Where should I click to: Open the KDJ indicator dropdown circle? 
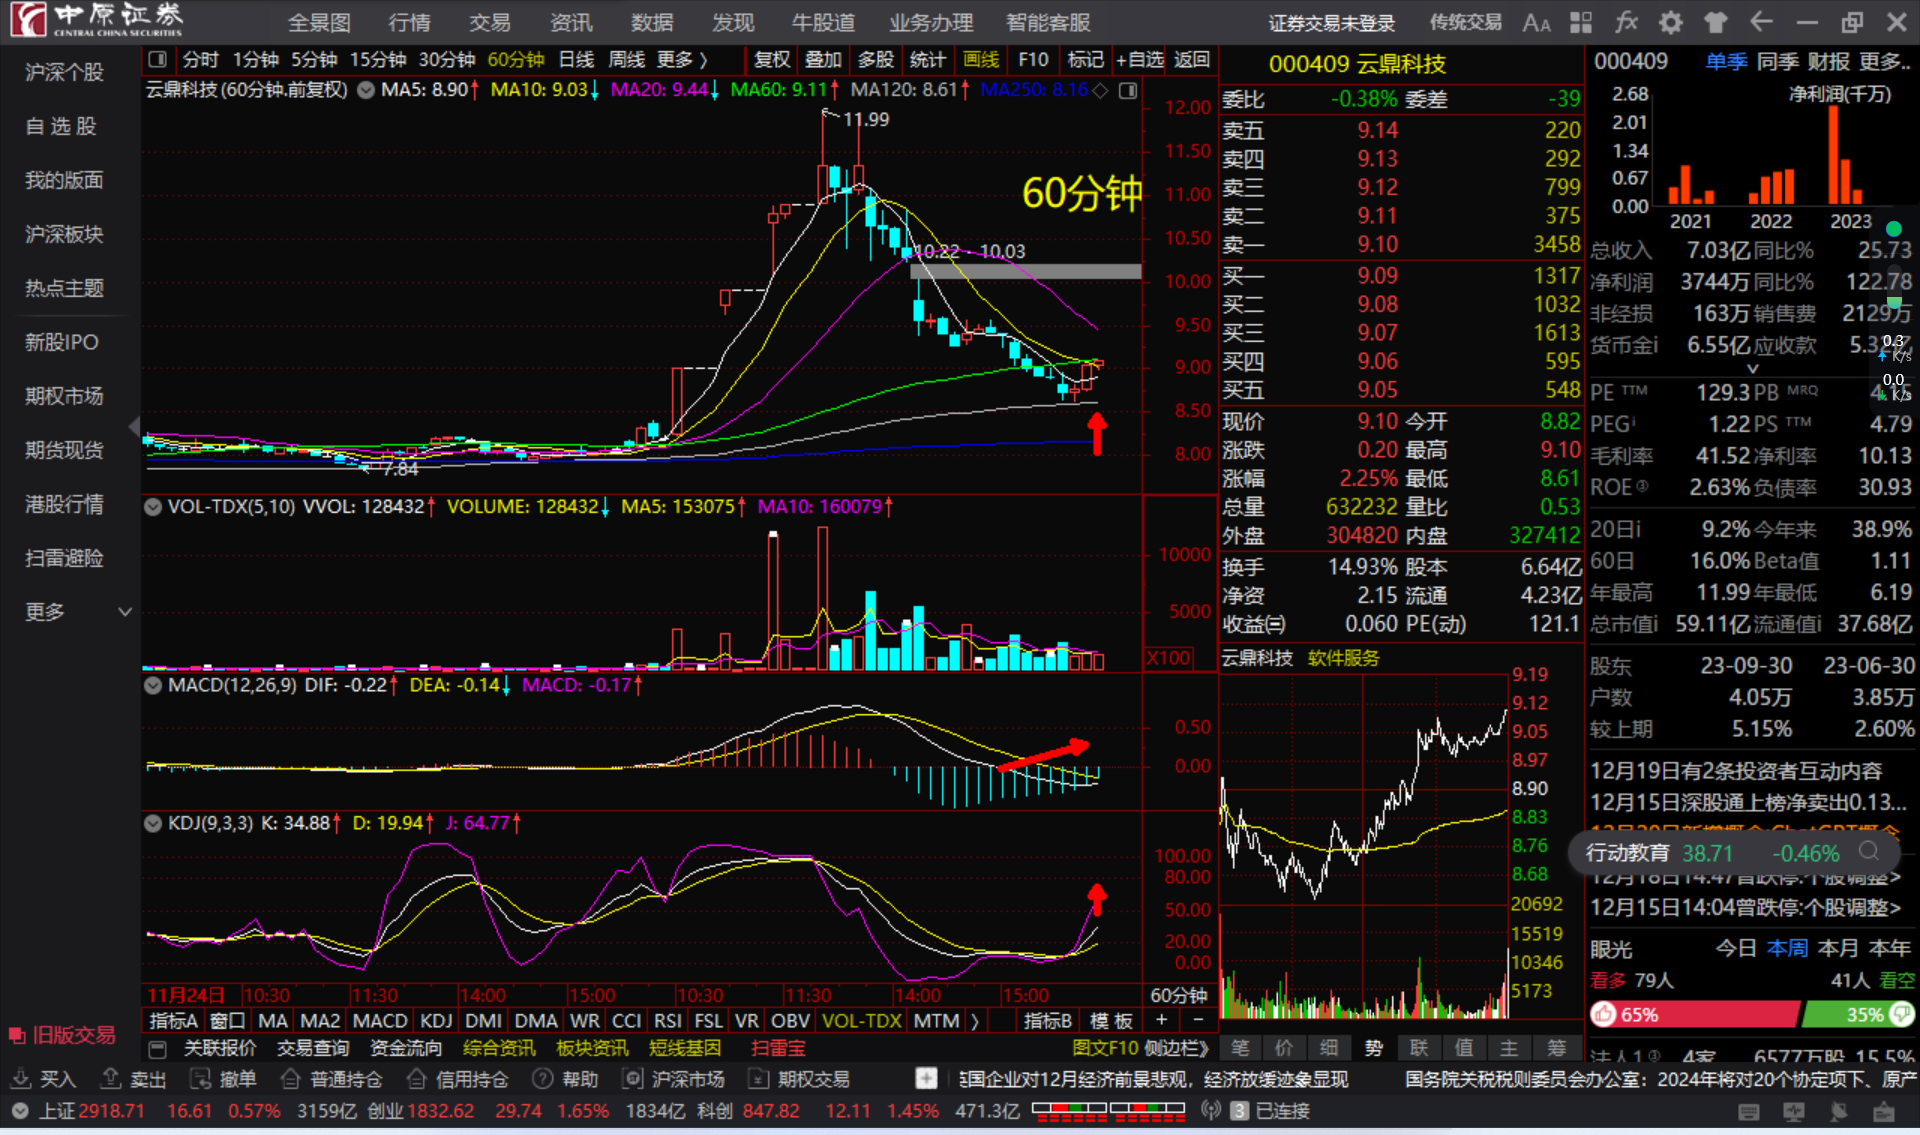pos(153,824)
